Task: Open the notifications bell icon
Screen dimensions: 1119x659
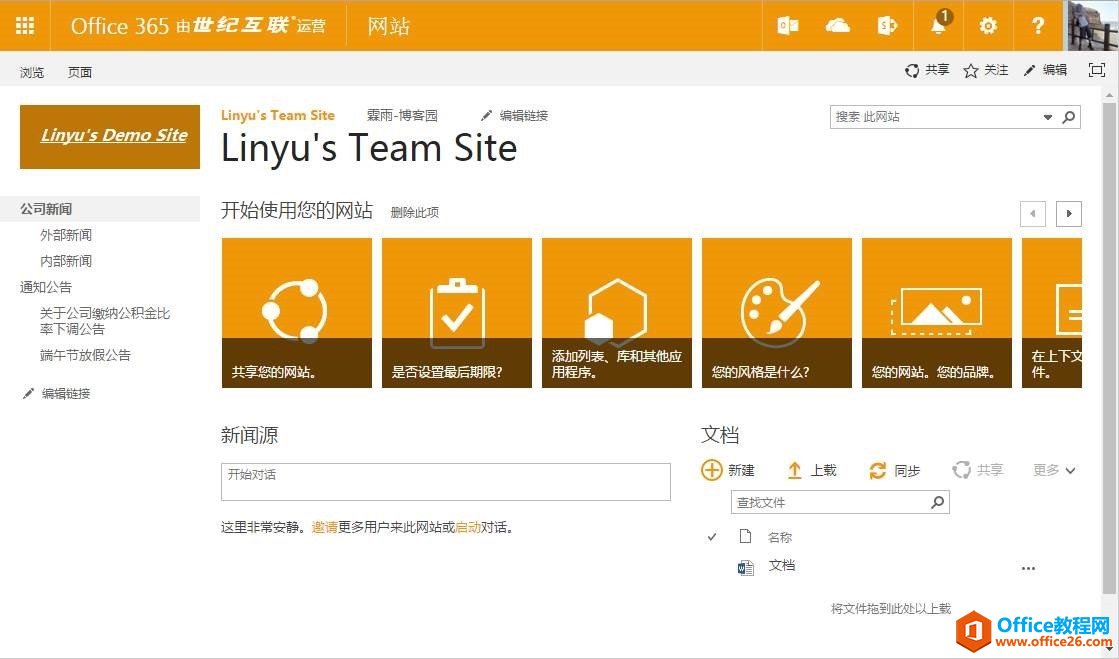Action: 938,26
